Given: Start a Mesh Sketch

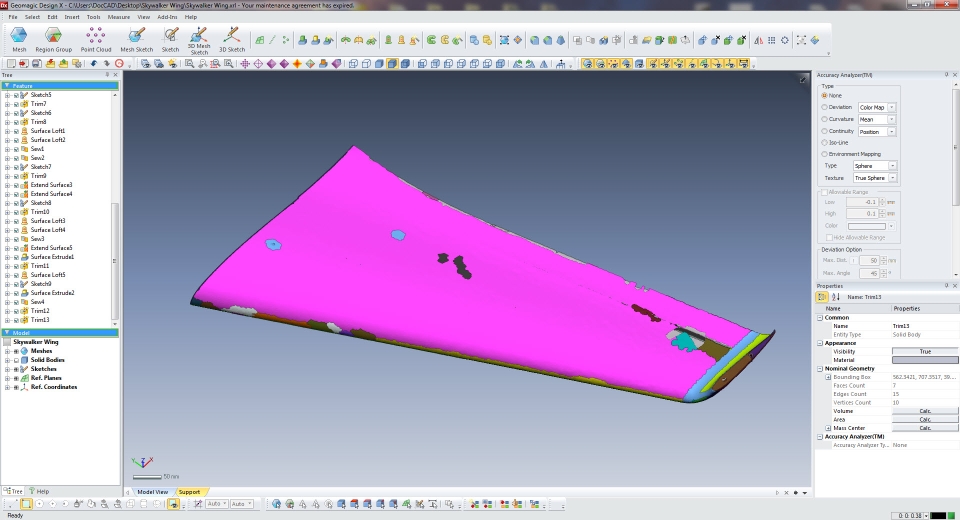Looking at the screenshot, I should [137, 40].
